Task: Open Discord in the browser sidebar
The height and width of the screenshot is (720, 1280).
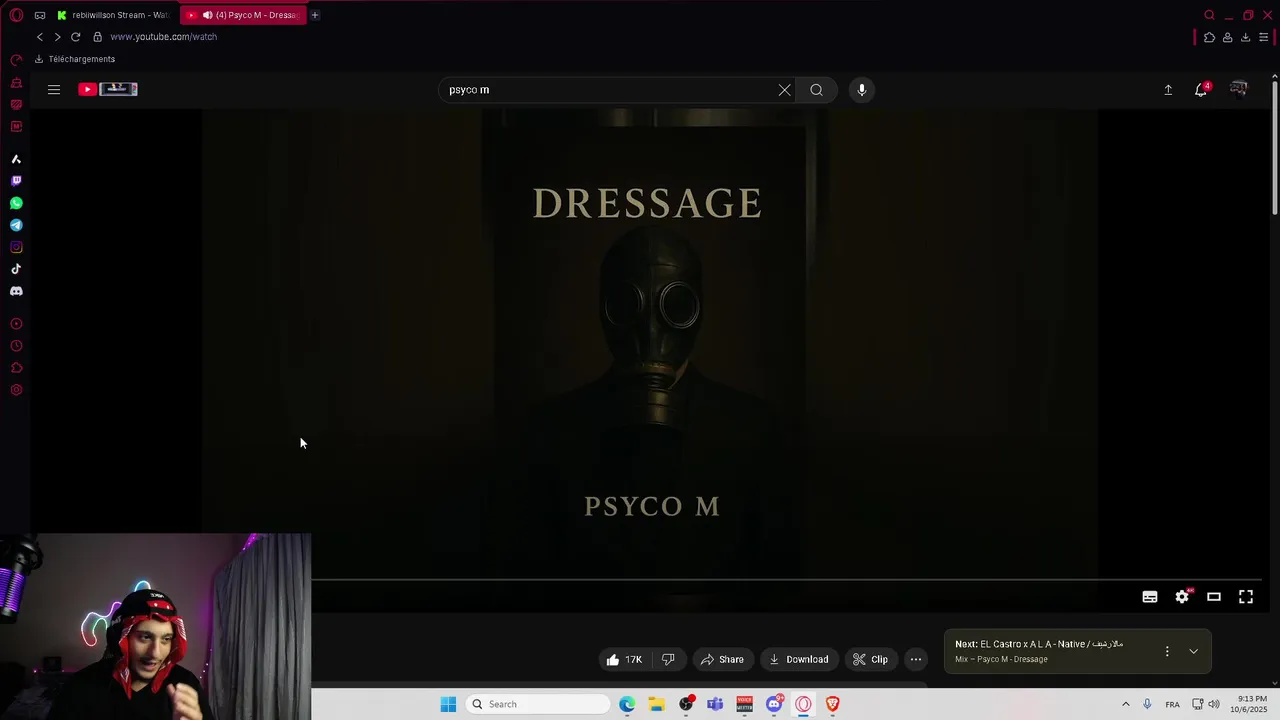Action: click(16, 291)
